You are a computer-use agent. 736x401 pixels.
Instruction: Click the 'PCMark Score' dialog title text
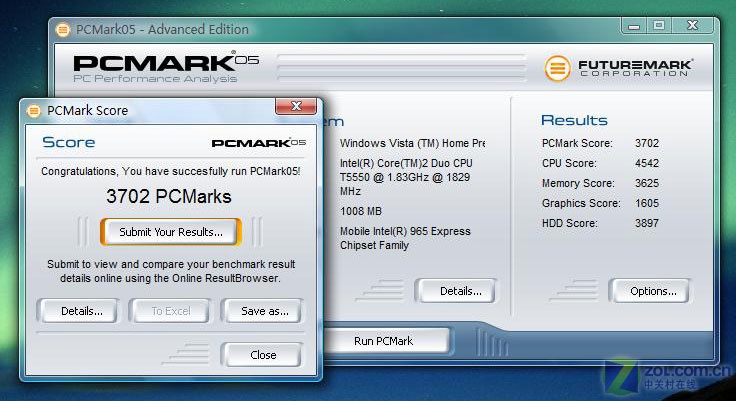pyautogui.click(x=87, y=111)
